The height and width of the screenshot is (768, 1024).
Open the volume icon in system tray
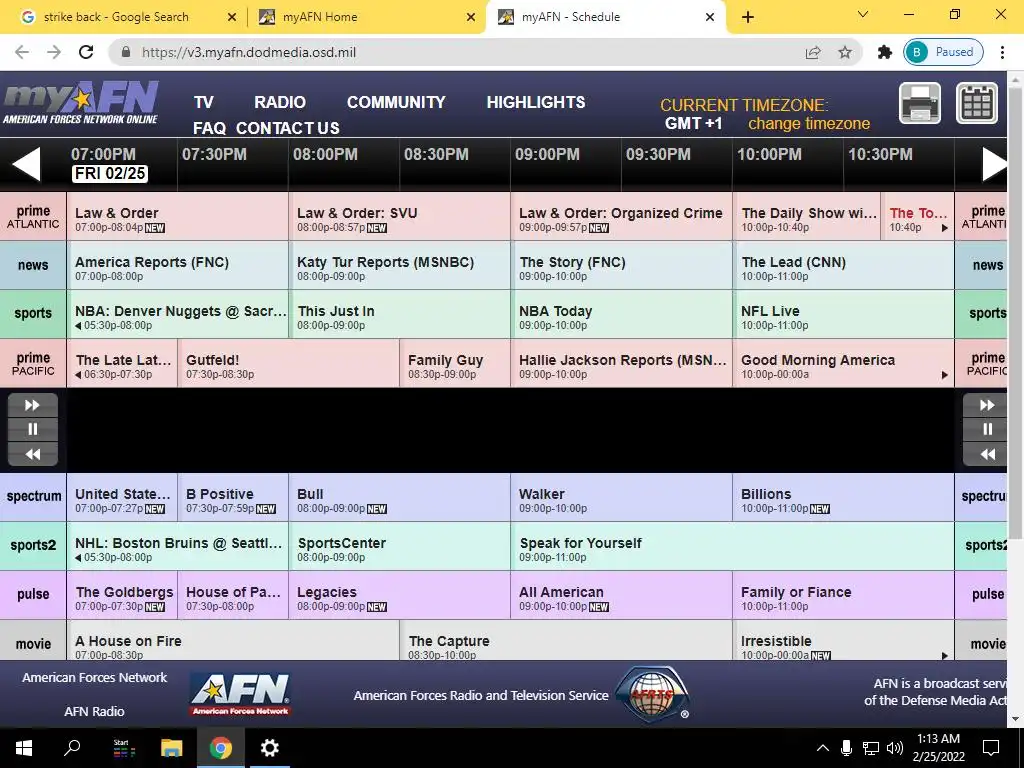click(895, 748)
